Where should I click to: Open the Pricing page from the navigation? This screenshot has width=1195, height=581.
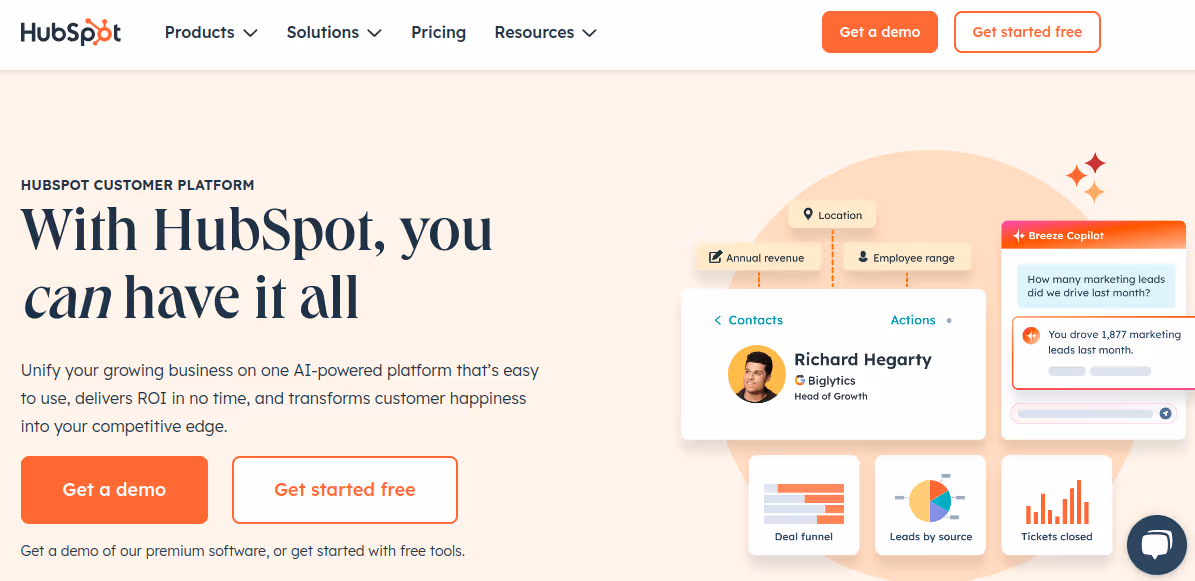438,32
